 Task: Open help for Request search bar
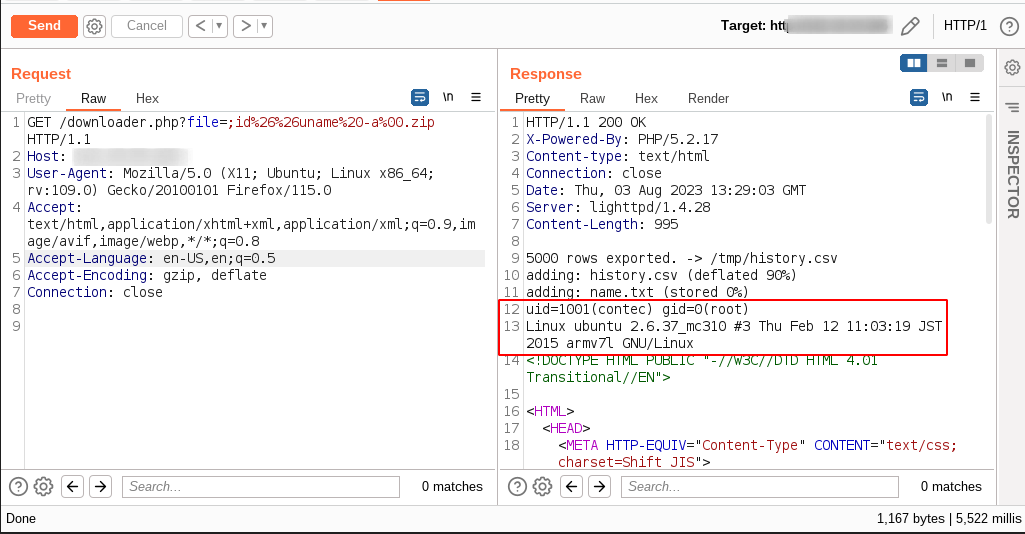pos(18,486)
